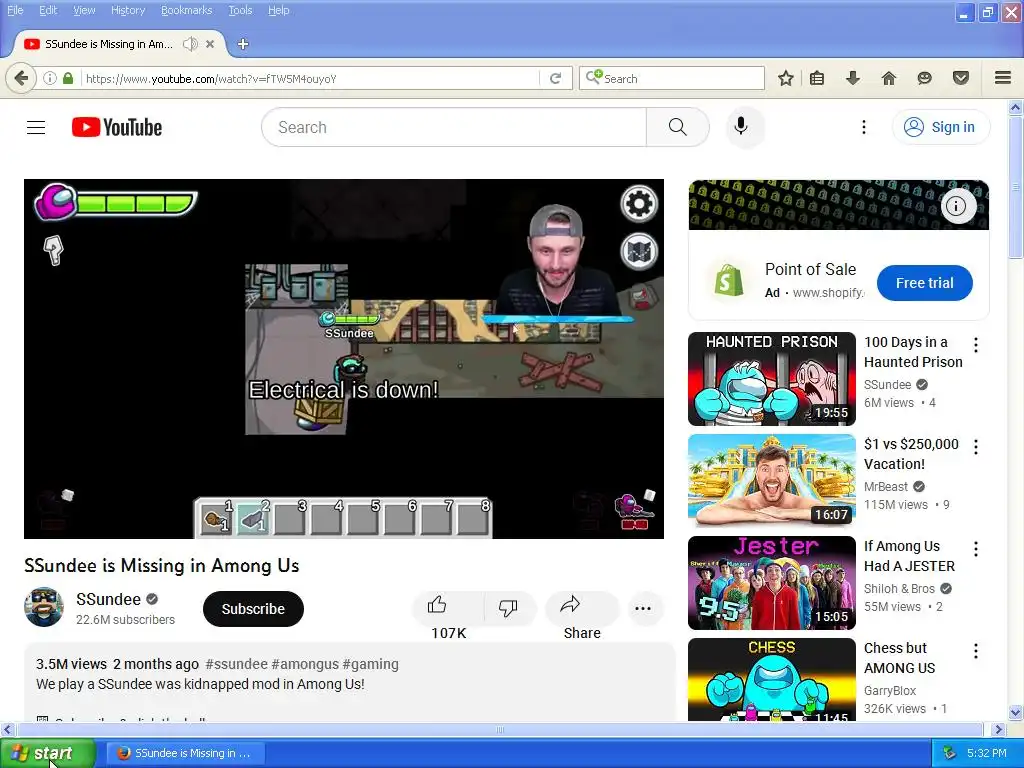
Task: Click the chat smiley toolbar icon
Action: click(924, 78)
